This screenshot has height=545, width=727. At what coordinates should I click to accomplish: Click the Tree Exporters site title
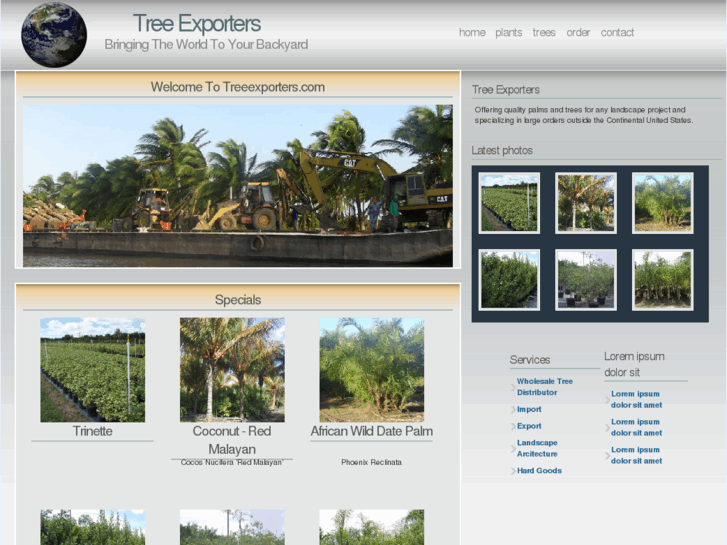197,23
